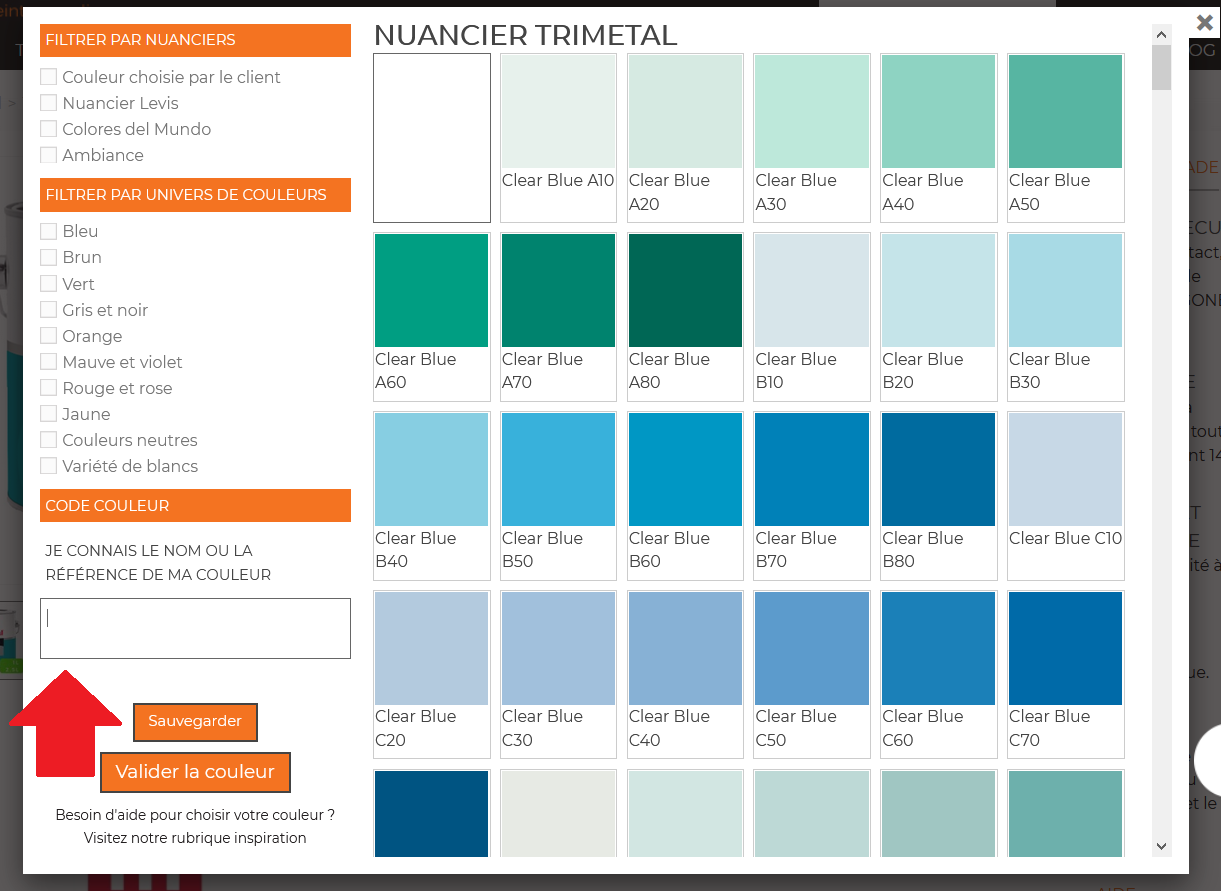Pick the Clear Blue C70 color
This screenshot has width=1221, height=891.
1065,649
